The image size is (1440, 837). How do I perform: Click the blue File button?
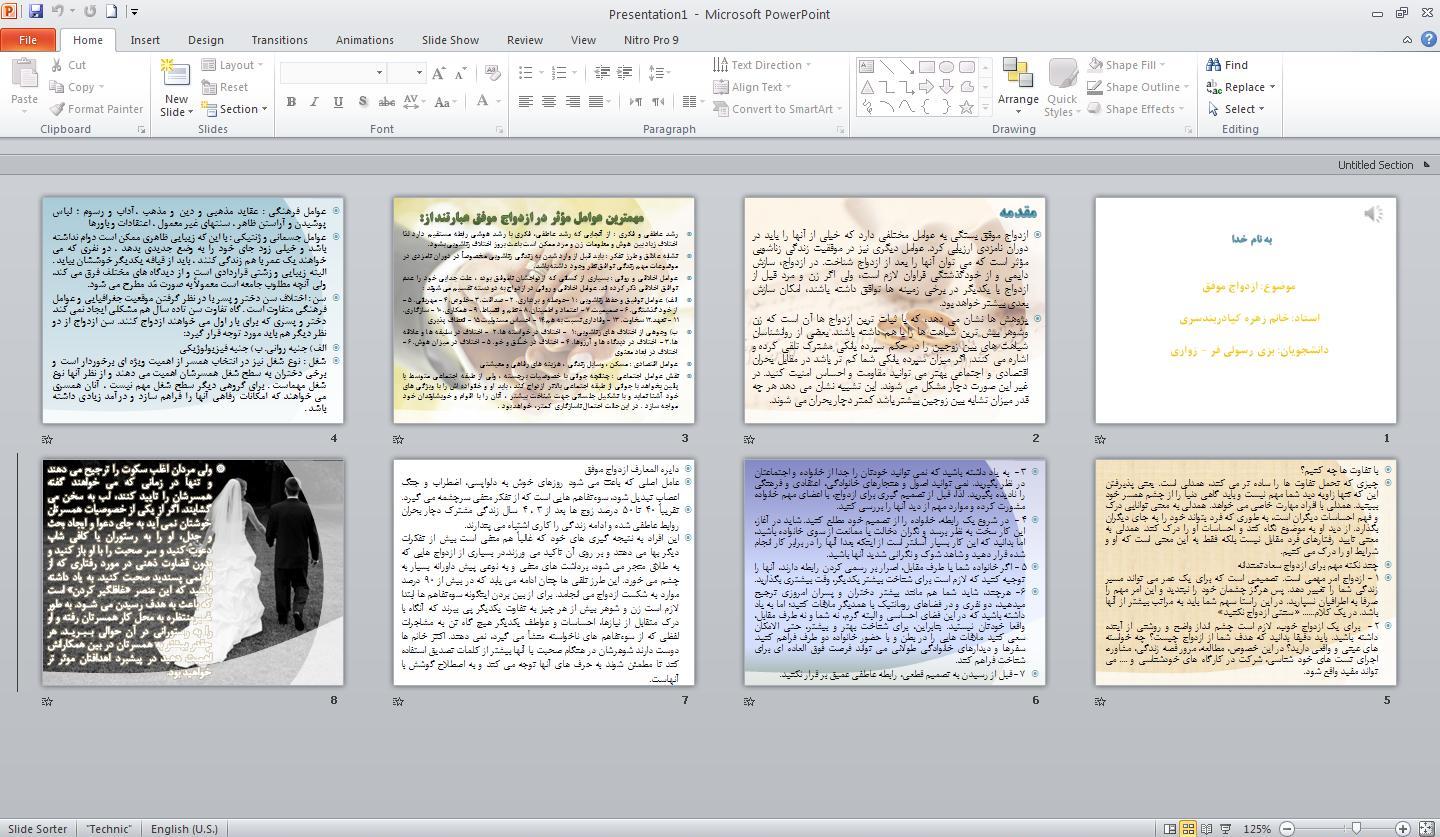click(x=28, y=40)
